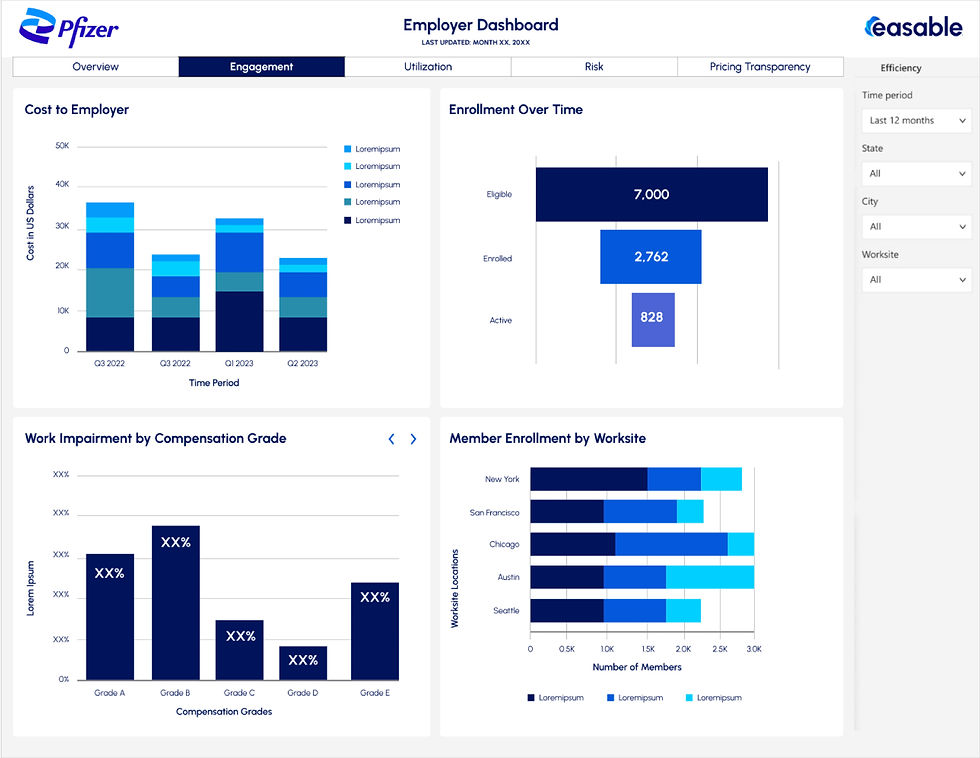
Task: Click the Efficiency label in the sidebar
Action: [x=900, y=67]
